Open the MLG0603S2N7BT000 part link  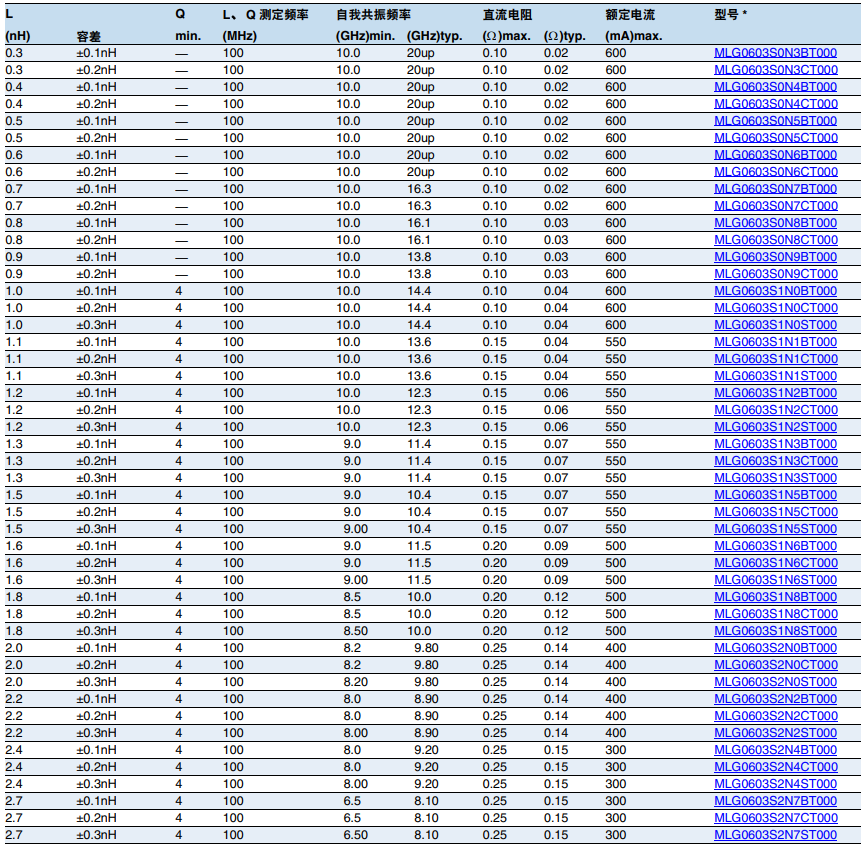click(x=775, y=801)
